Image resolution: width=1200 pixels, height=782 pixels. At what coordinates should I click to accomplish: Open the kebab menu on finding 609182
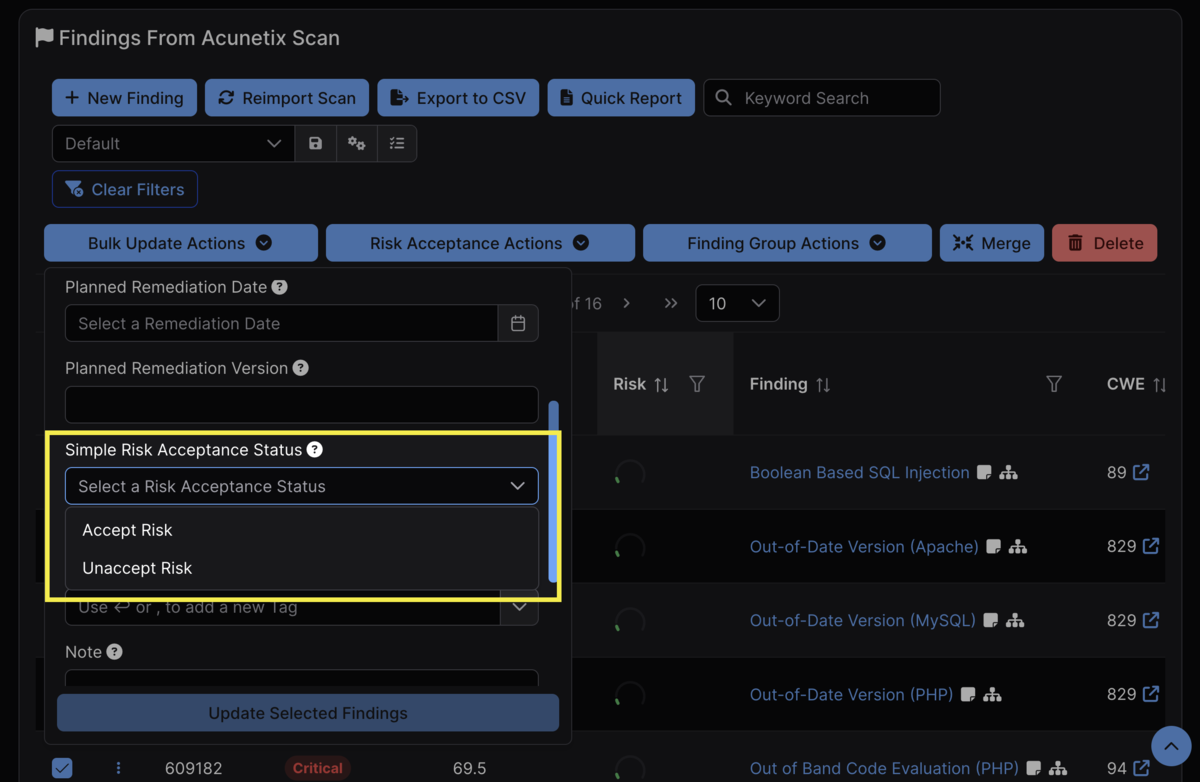118,767
